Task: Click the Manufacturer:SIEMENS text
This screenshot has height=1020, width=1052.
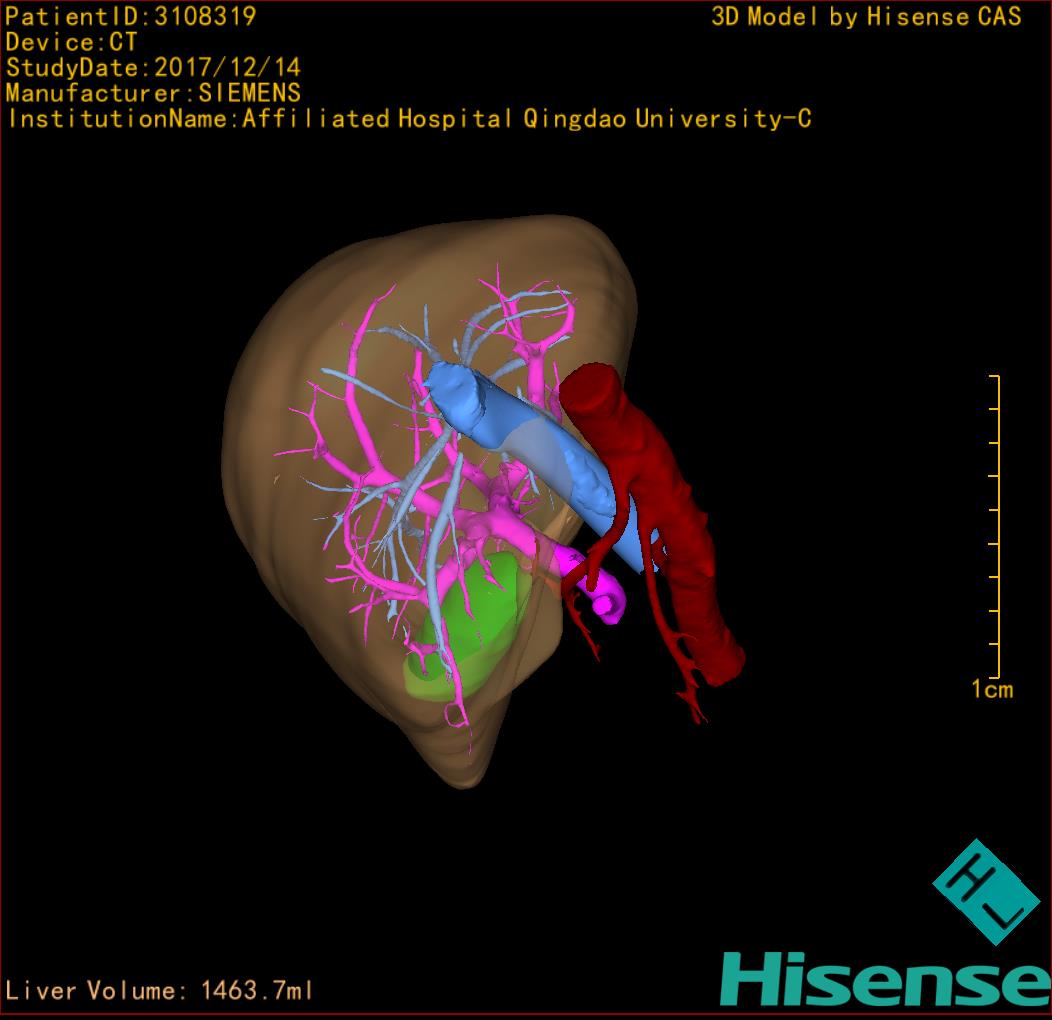Action: point(153,93)
